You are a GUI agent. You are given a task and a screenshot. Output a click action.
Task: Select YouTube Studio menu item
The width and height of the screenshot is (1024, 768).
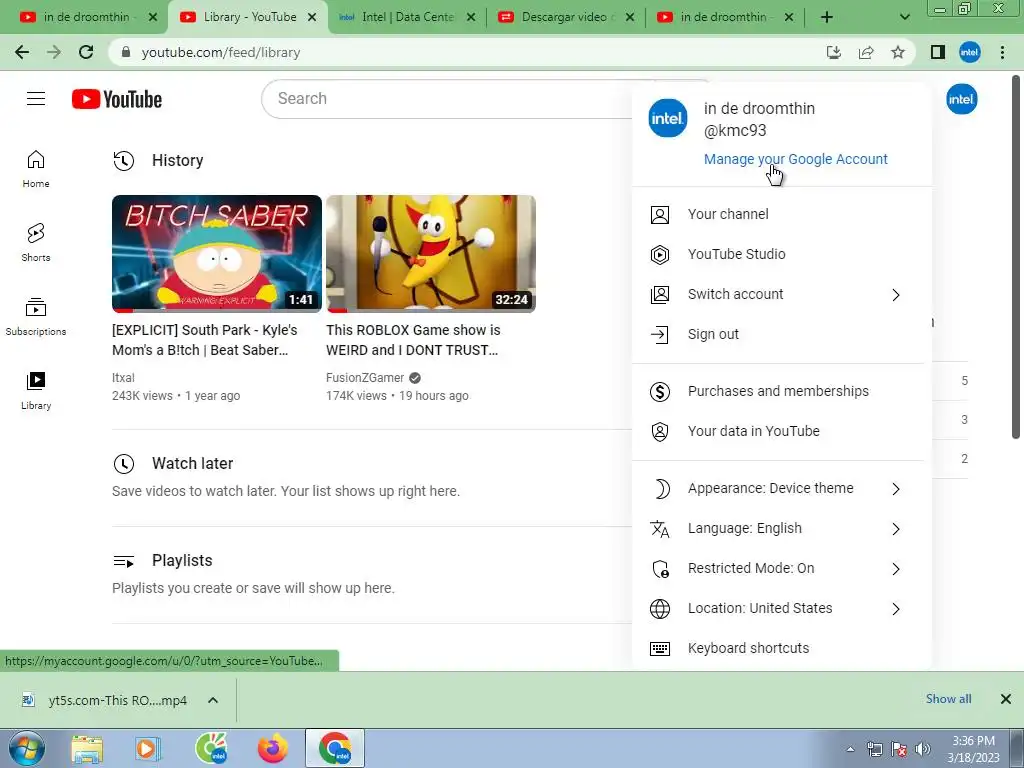point(782,254)
